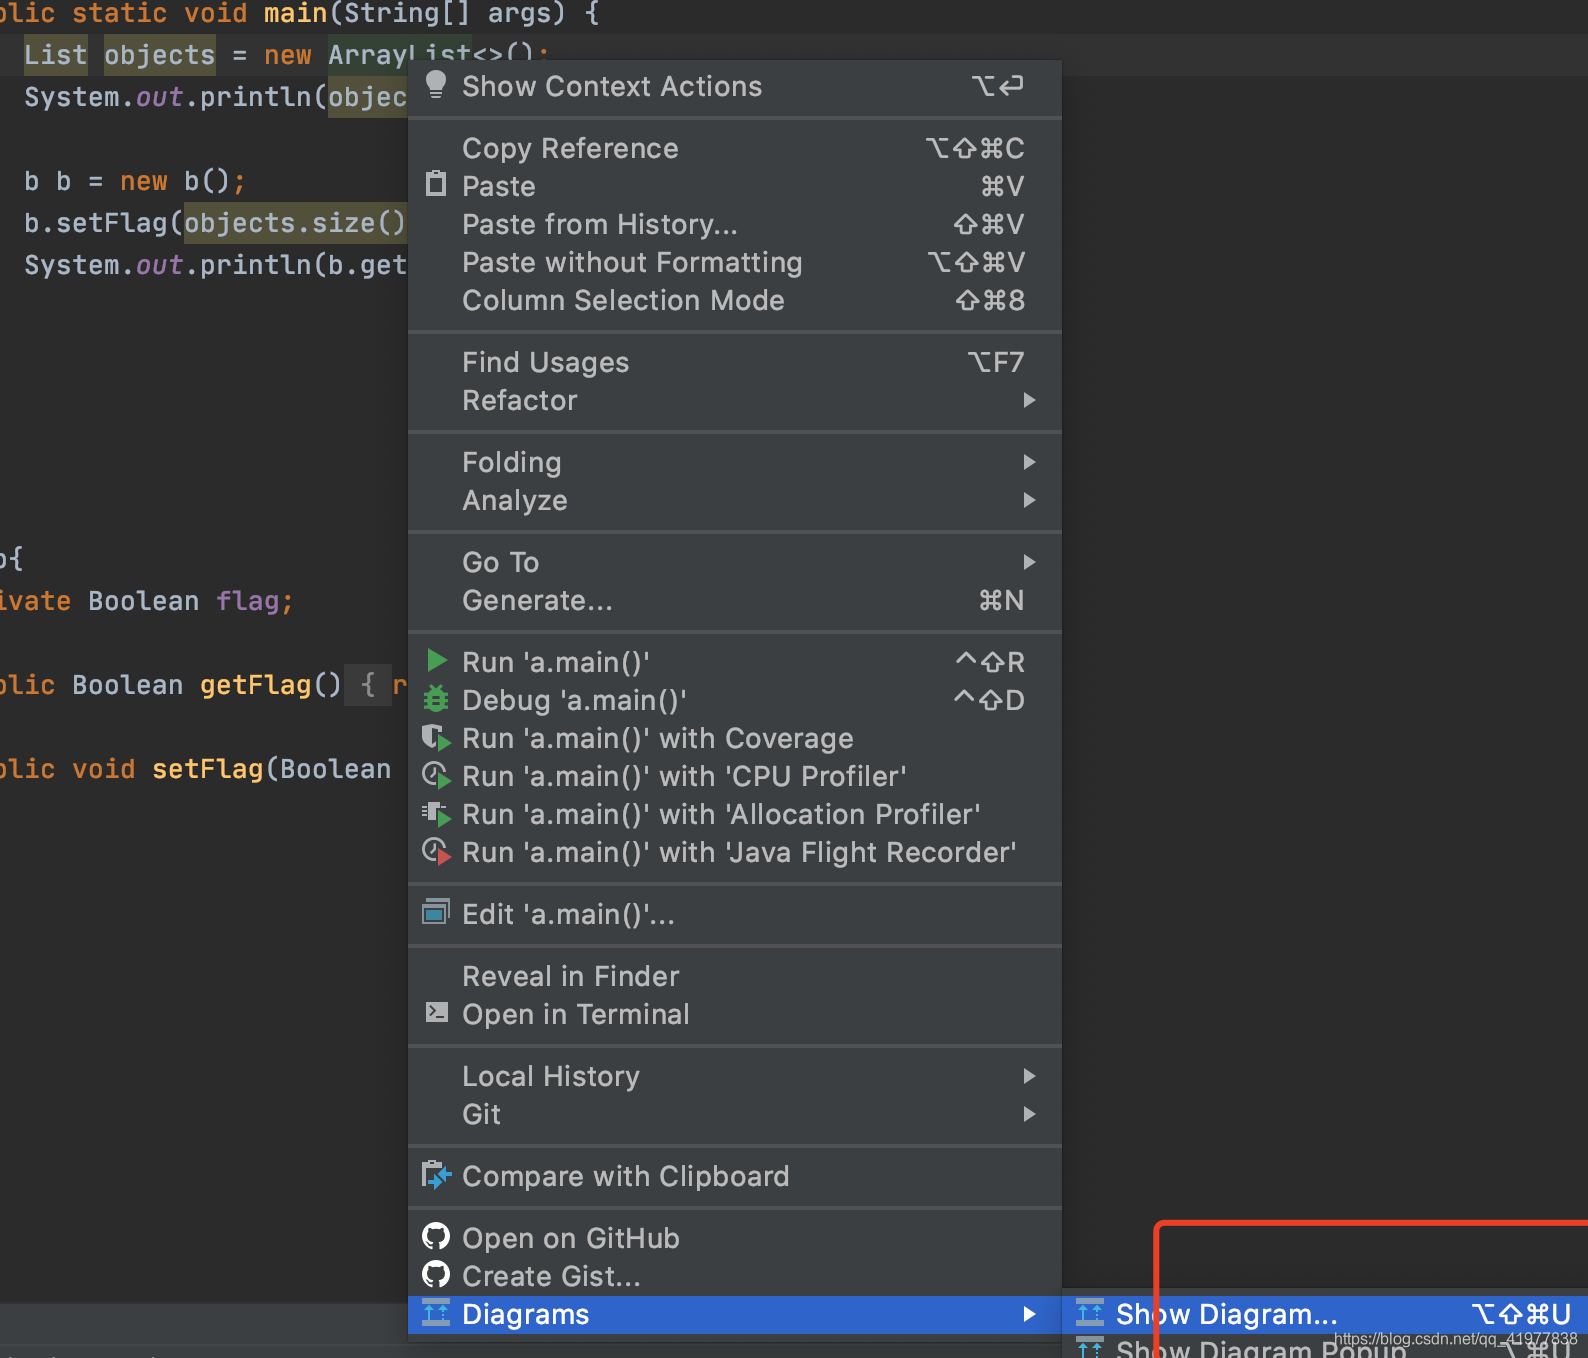Choose Edit 'a.main()'...
1588x1358 pixels.
pyautogui.click(x=735, y=914)
